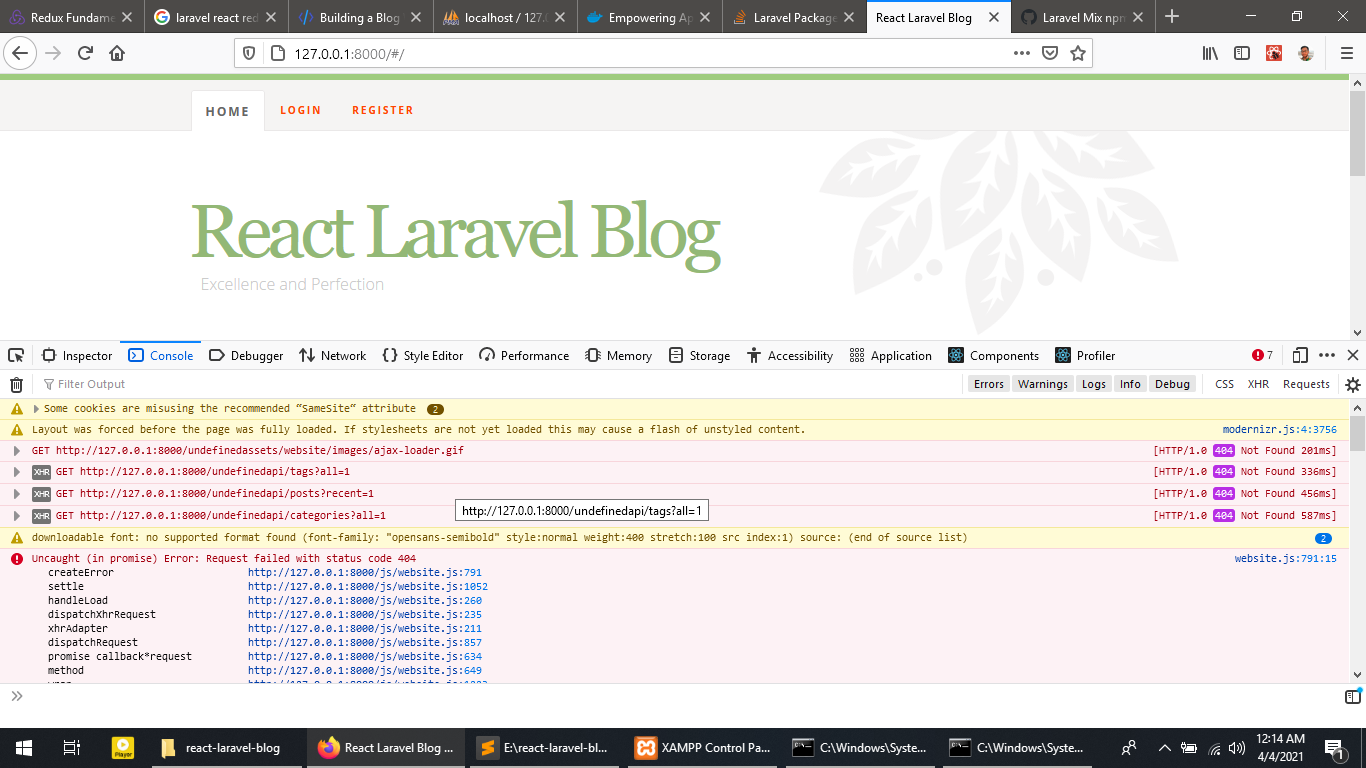Open XAMPP Control Panel from taskbar
This screenshot has width=1366, height=768.
703,747
